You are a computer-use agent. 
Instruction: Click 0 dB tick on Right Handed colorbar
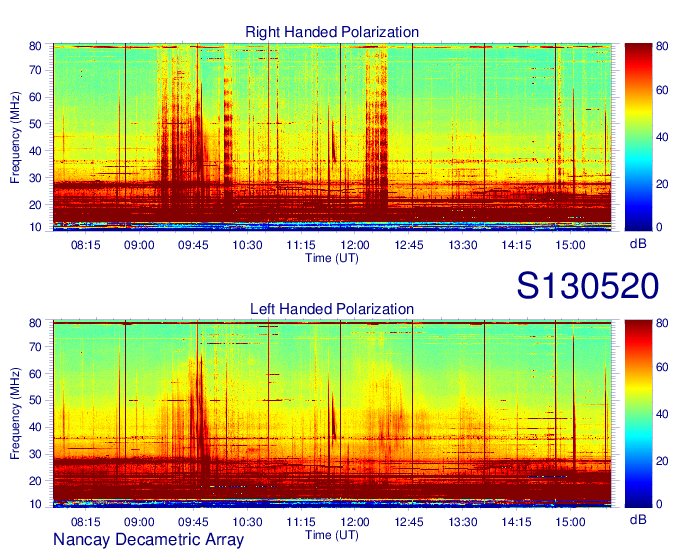tap(659, 227)
